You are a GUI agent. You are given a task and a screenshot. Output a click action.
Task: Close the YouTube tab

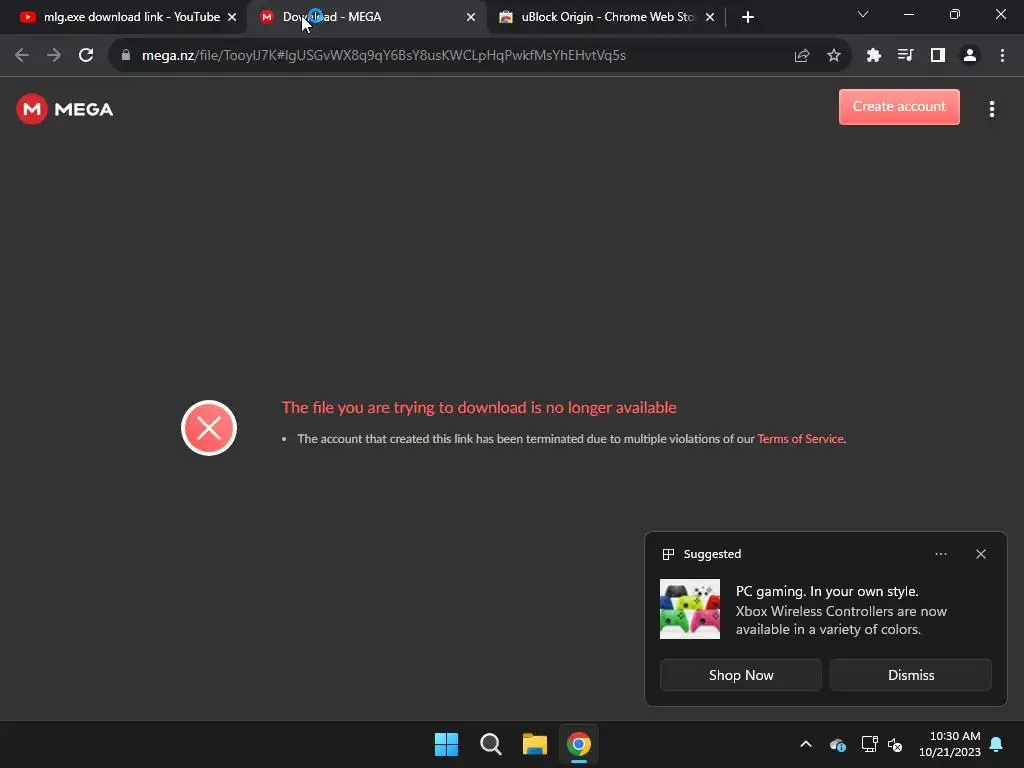coord(232,17)
